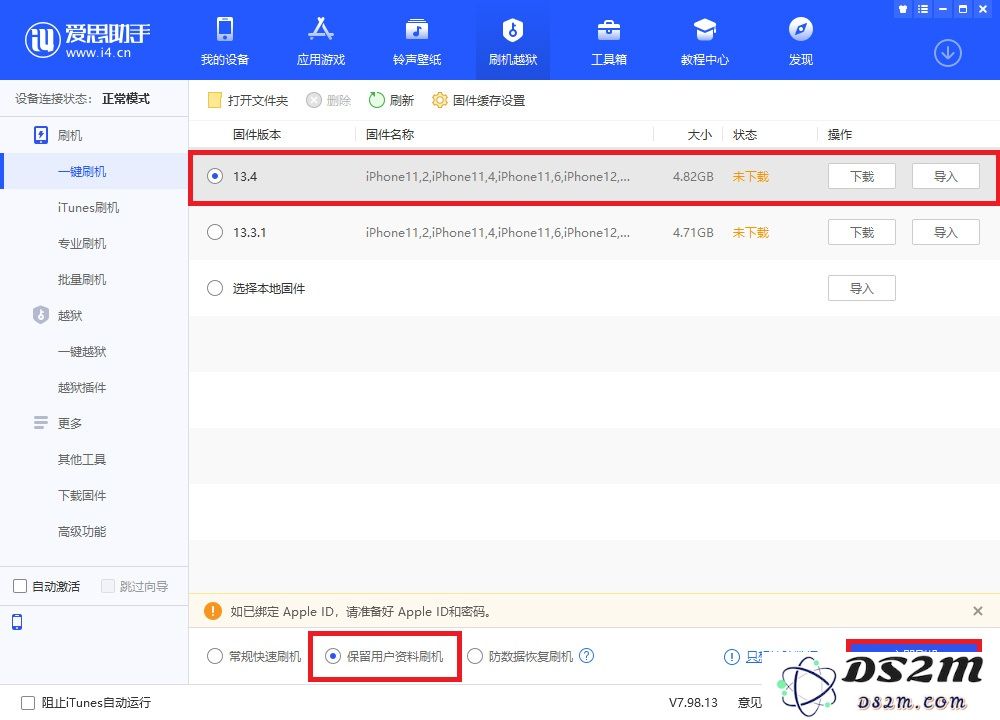Import a local firmware file

862,288
